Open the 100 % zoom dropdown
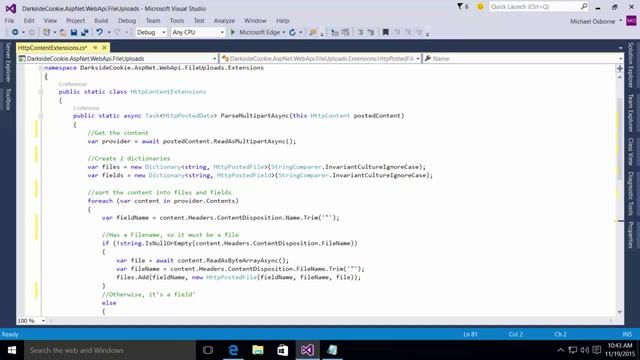This screenshot has height=360, width=640. pyautogui.click(x=31, y=321)
